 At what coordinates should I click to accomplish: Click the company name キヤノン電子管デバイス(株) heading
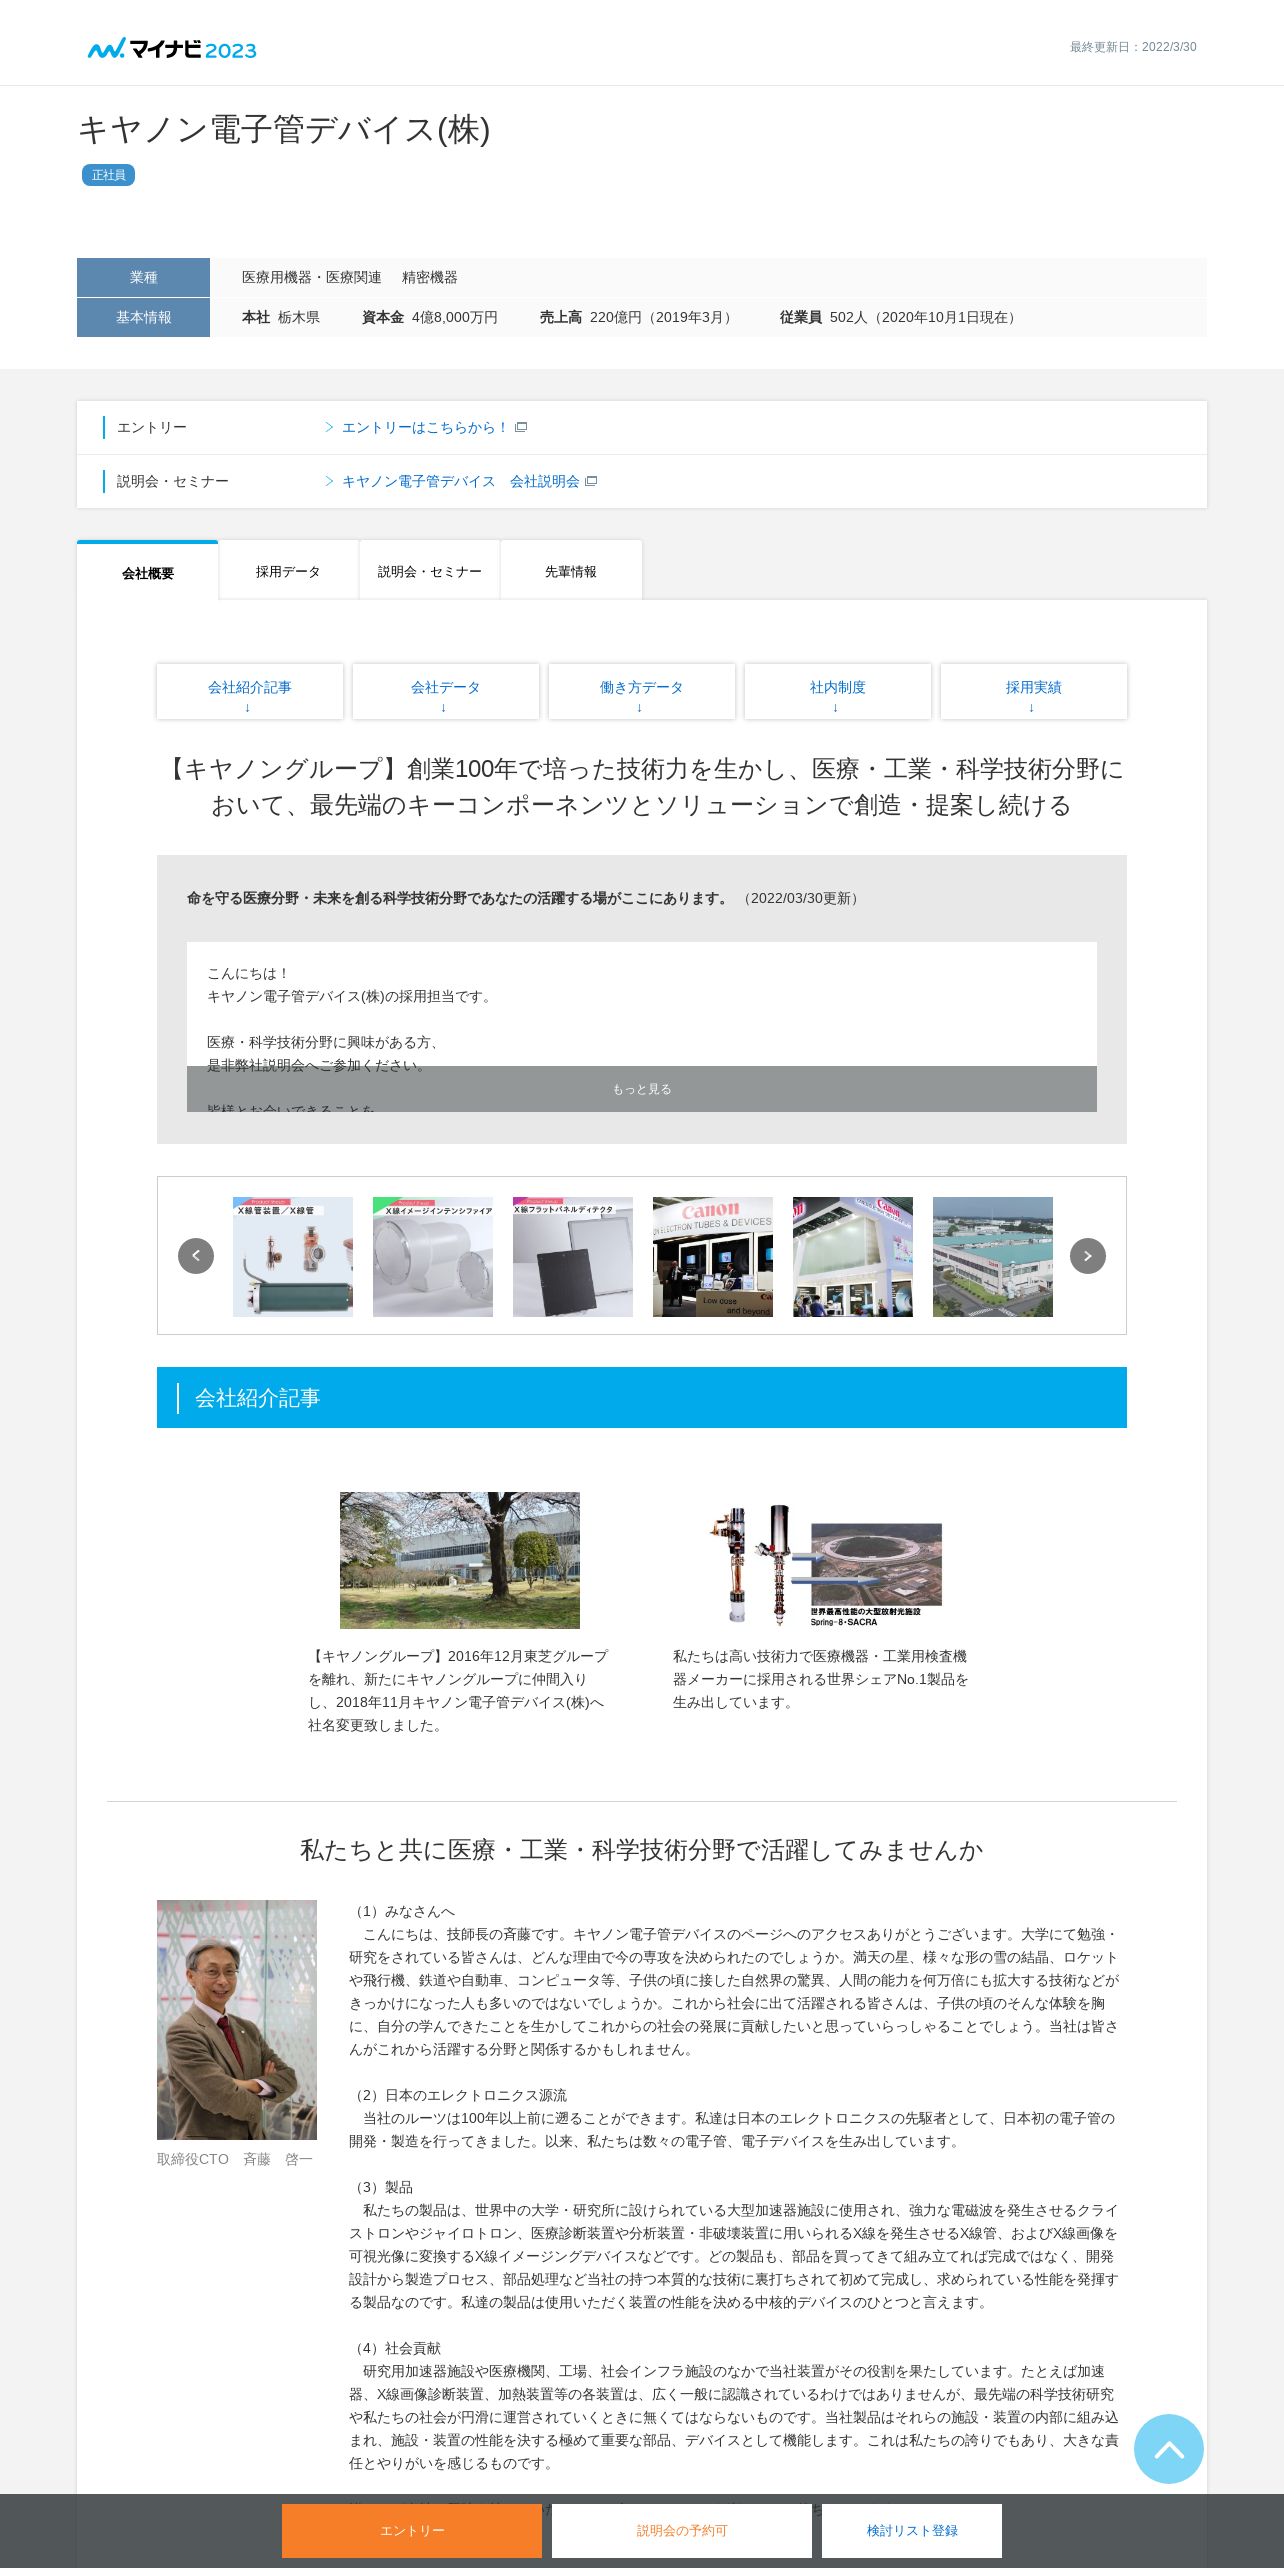(x=284, y=129)
